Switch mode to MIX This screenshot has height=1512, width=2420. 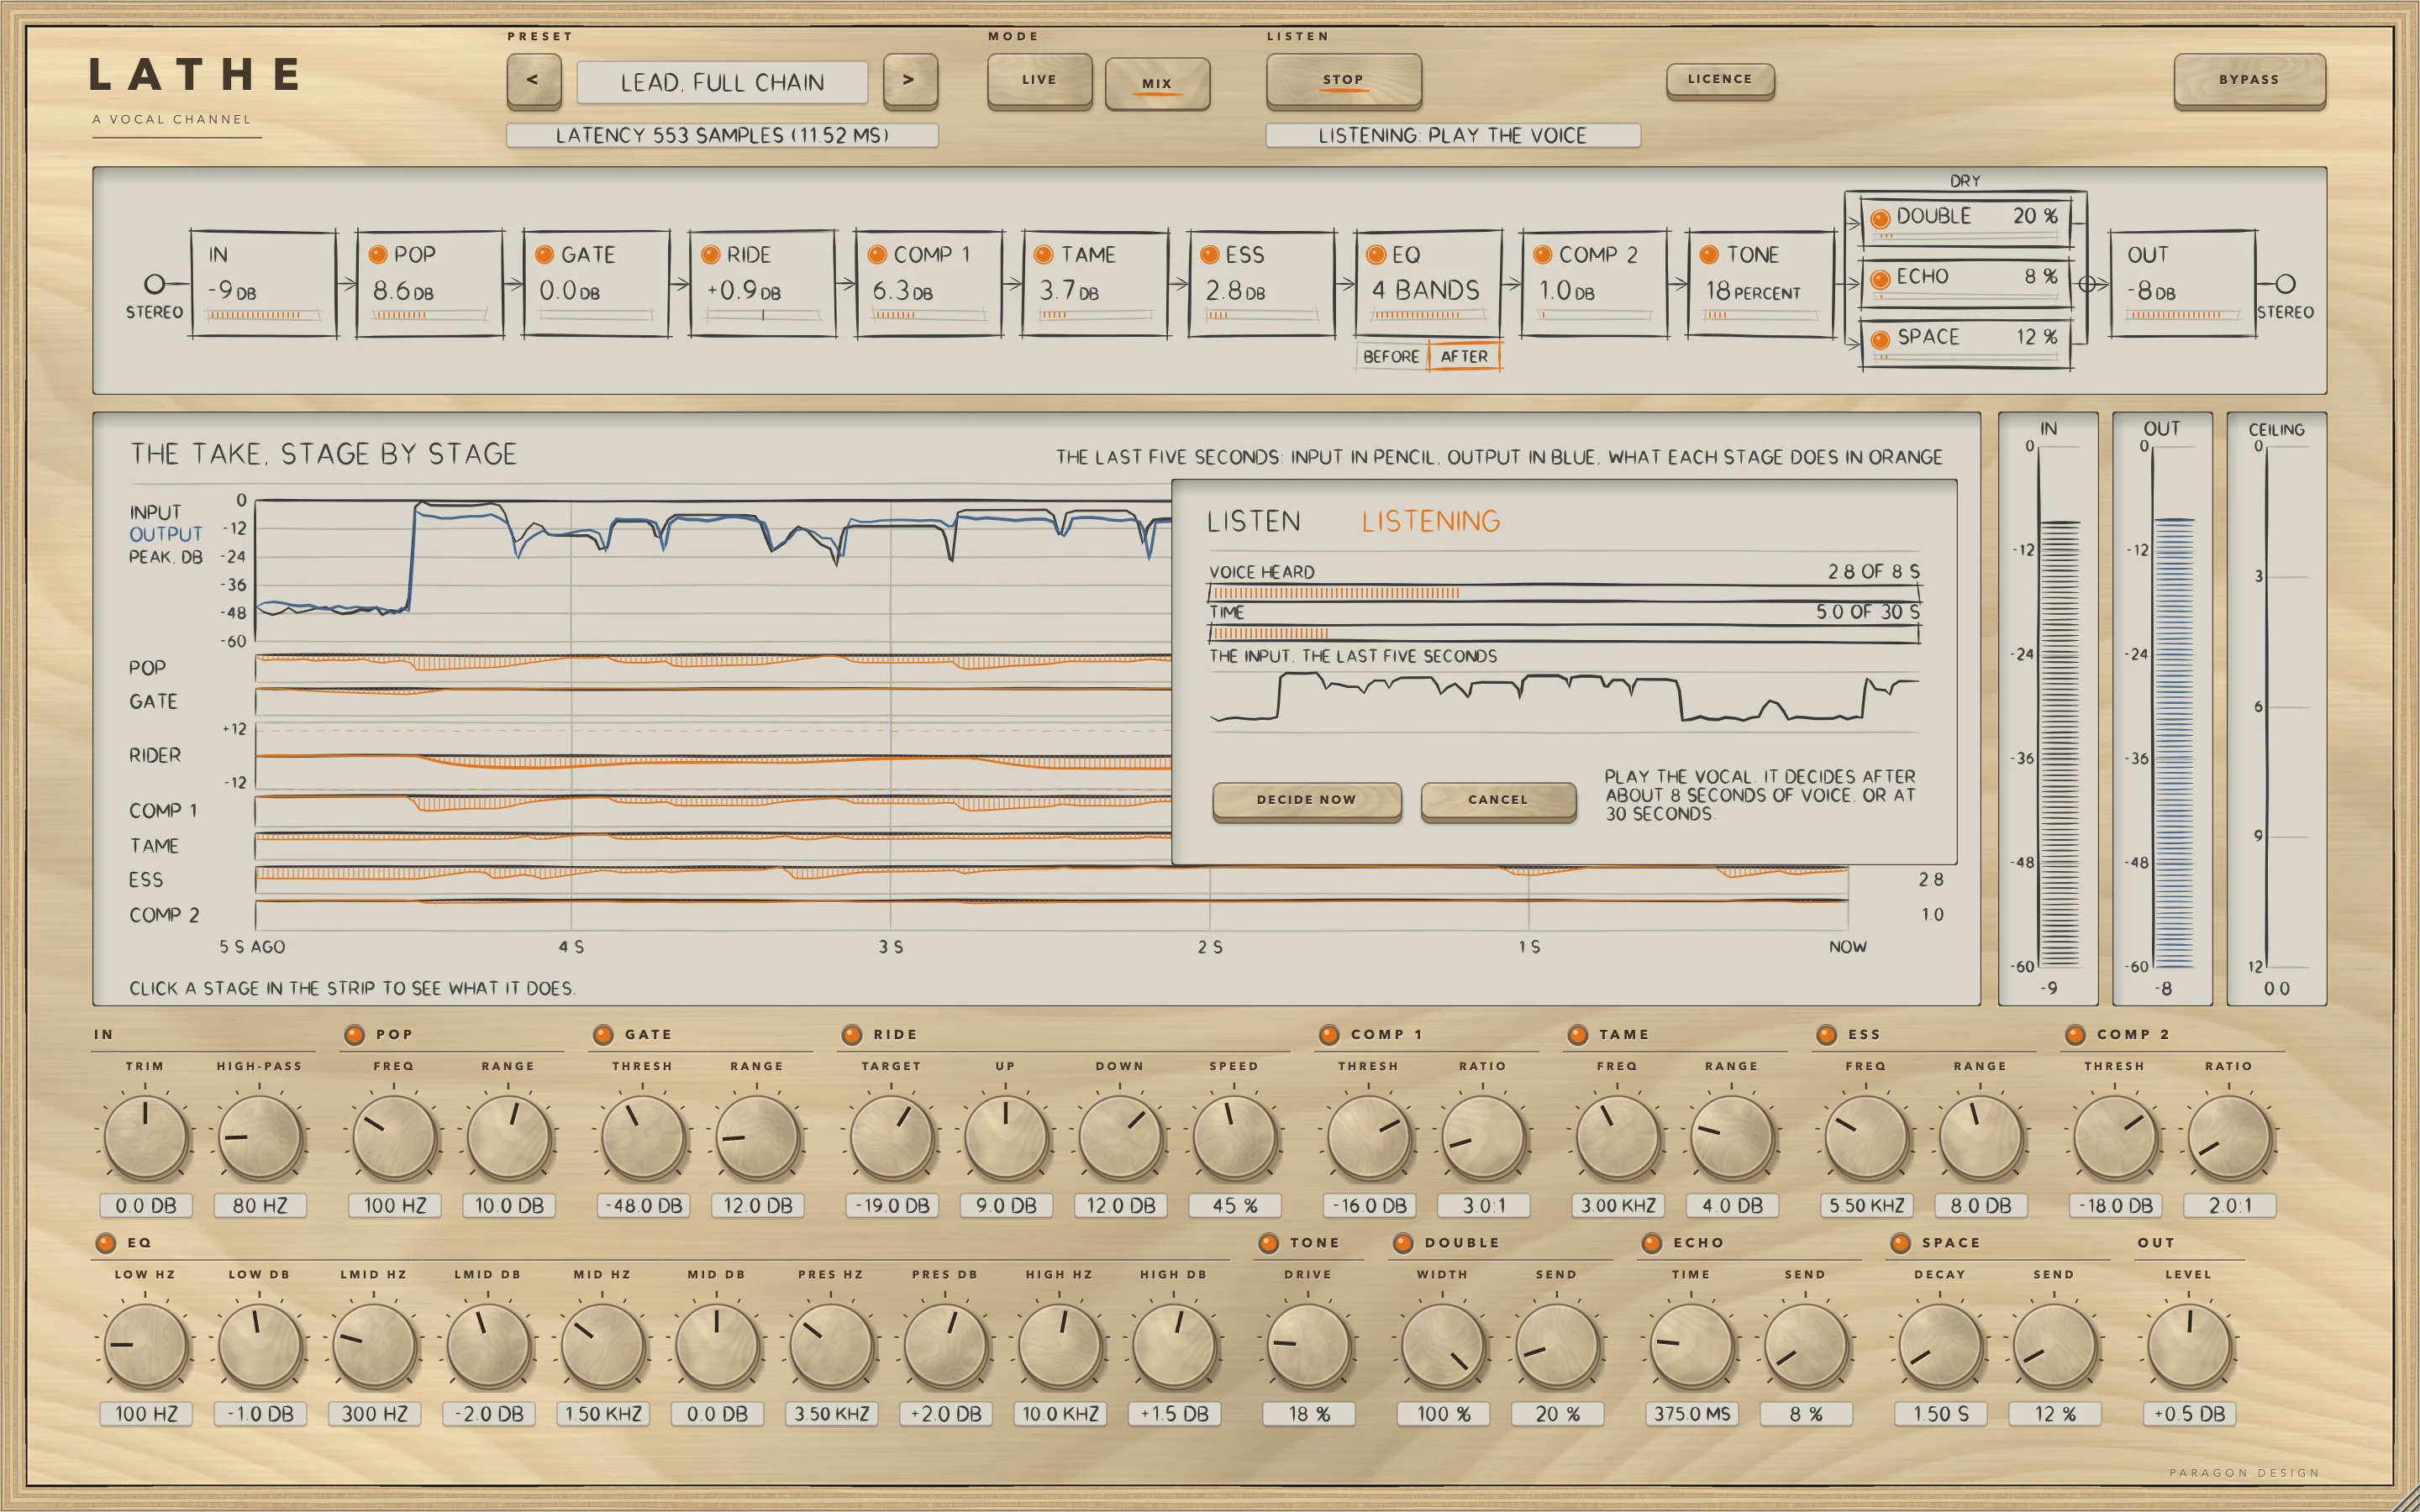[1157, 83]
